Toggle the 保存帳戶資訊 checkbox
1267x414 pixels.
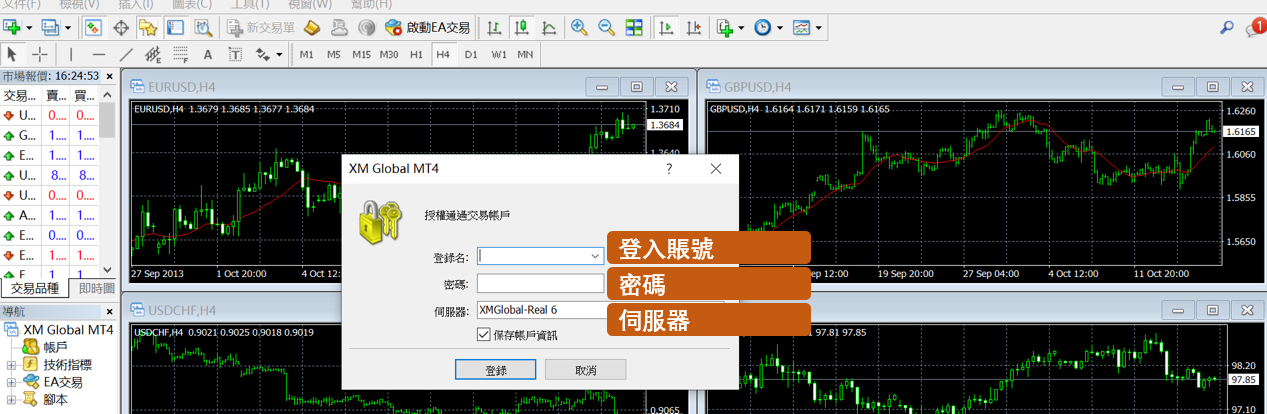pos(484,335)
